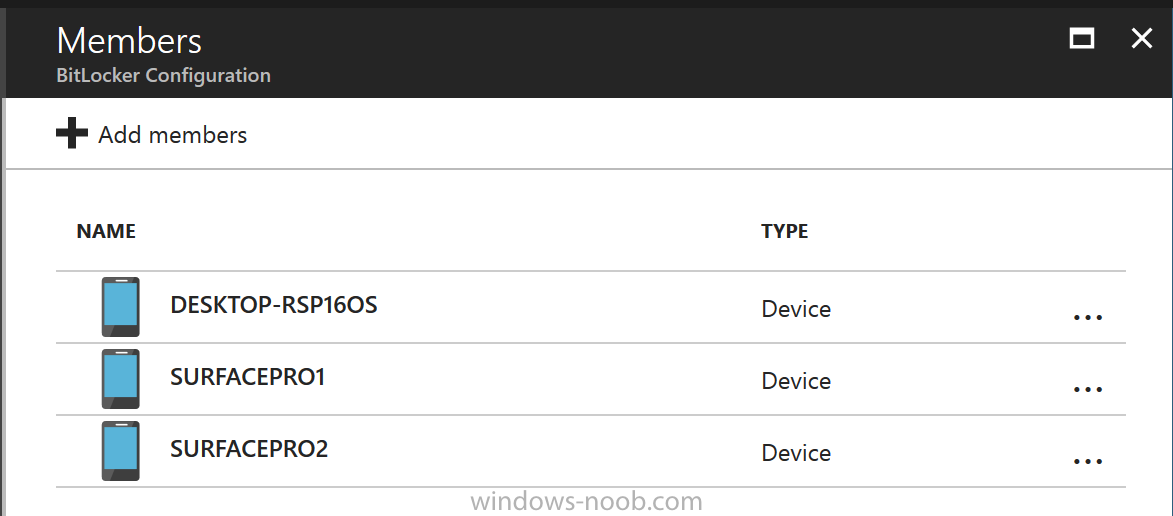Click the Device type for DESKTOP-RSP16OS
Image resolution: width=1173 pixels, height=516 pixels.
coord(796,309)
